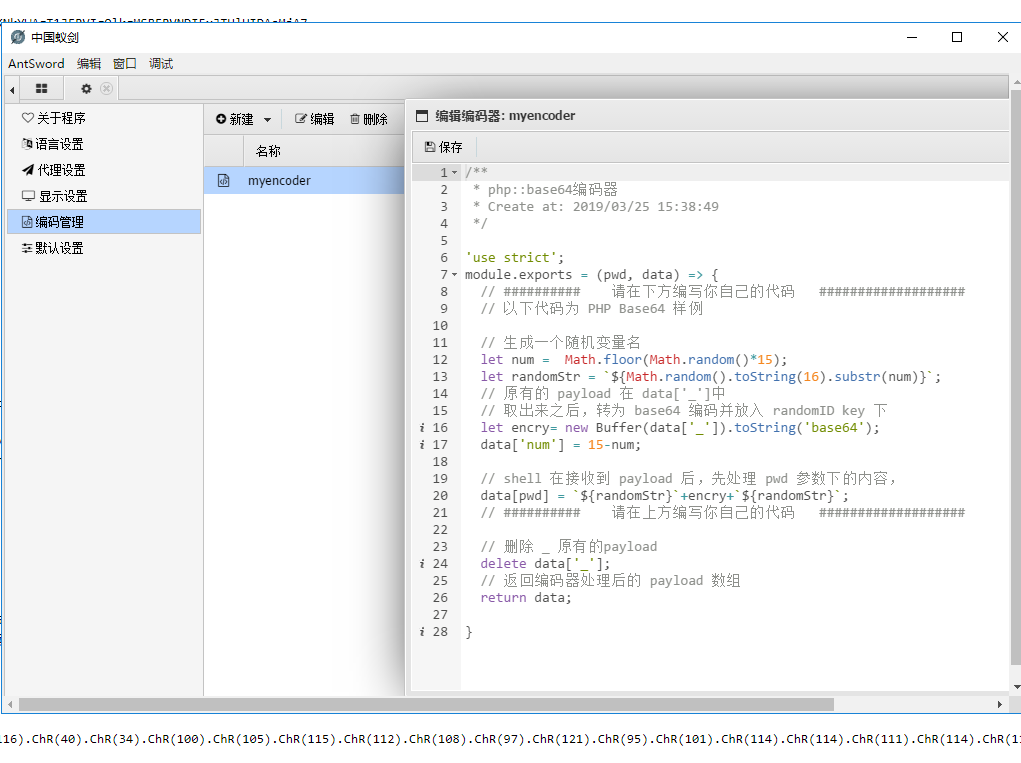Expand the 新建 dropdown arrow

coord(268,120)
